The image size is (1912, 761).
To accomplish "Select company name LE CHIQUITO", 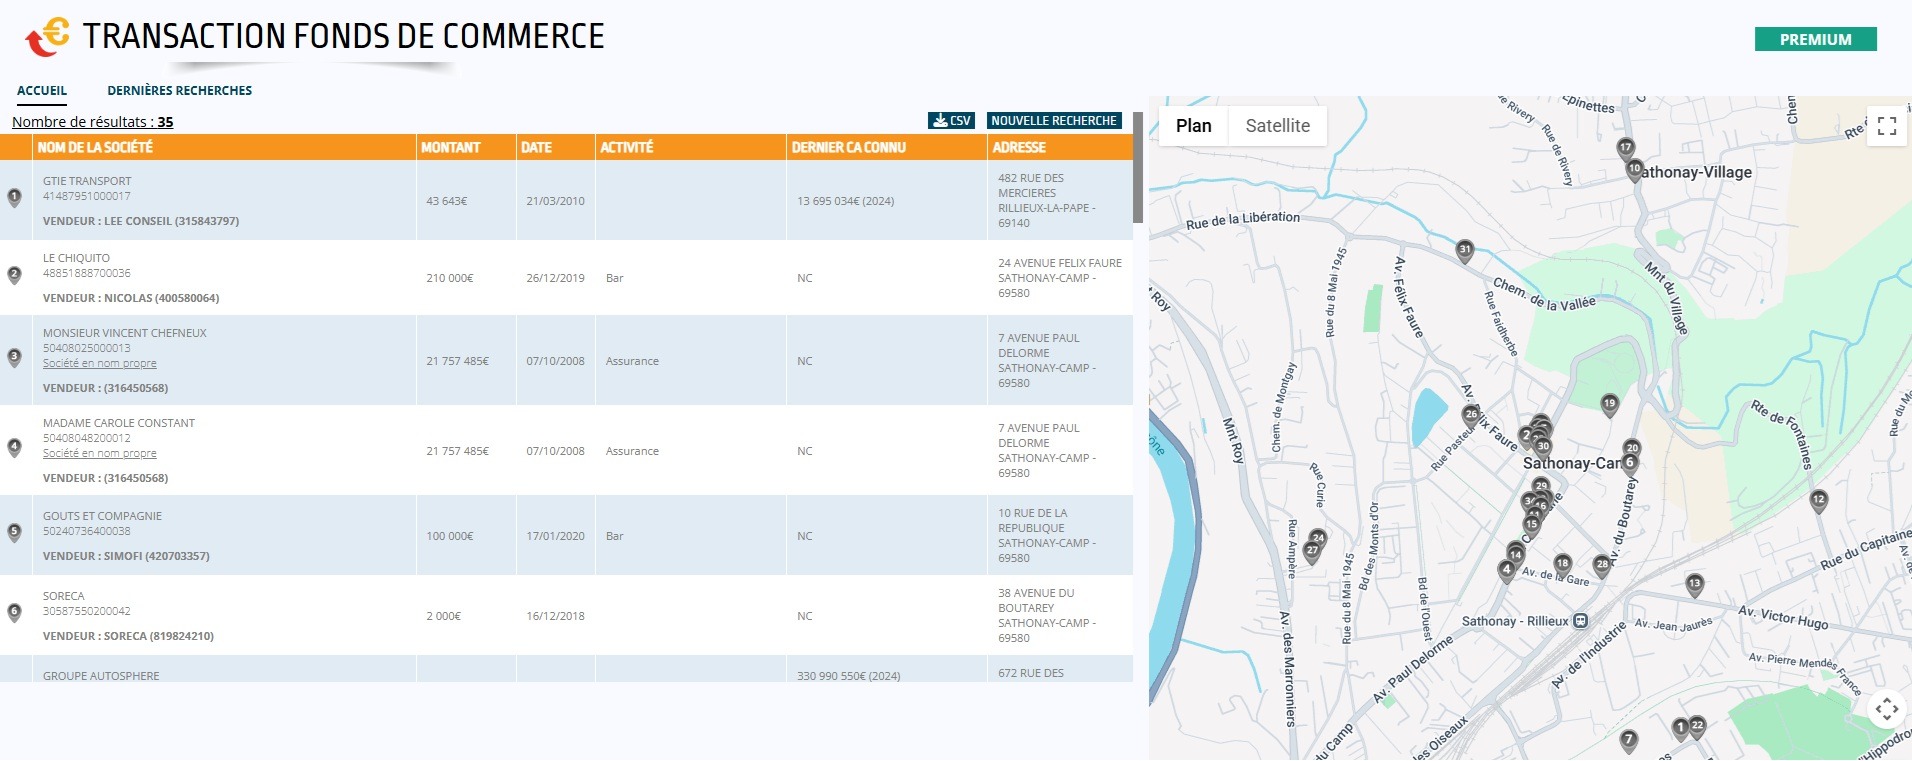I will click(x=76, y=258).
